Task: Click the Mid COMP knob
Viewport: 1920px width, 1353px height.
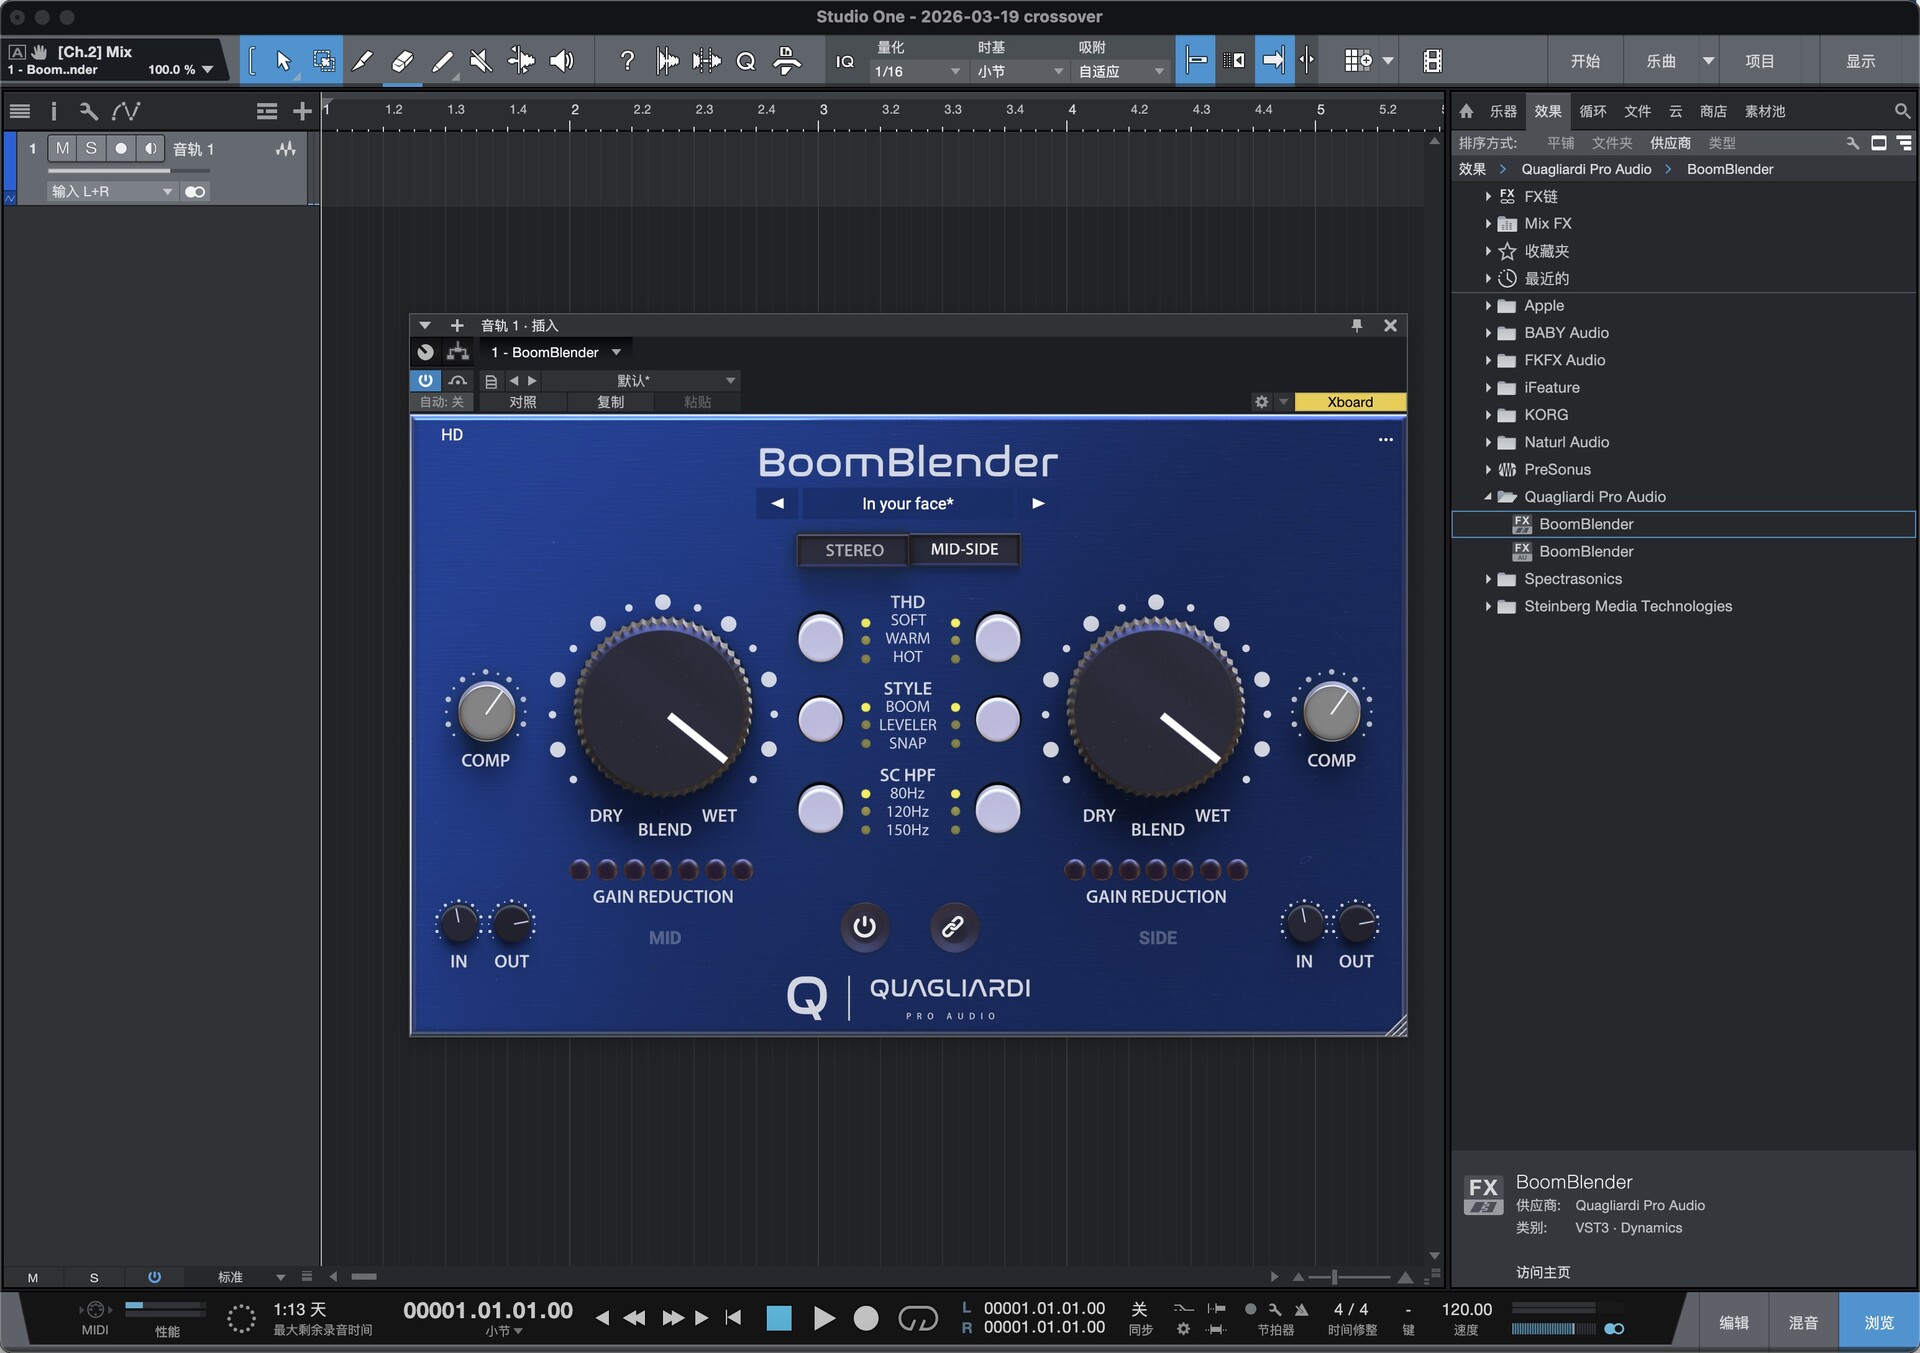Action: click(486, 711)
